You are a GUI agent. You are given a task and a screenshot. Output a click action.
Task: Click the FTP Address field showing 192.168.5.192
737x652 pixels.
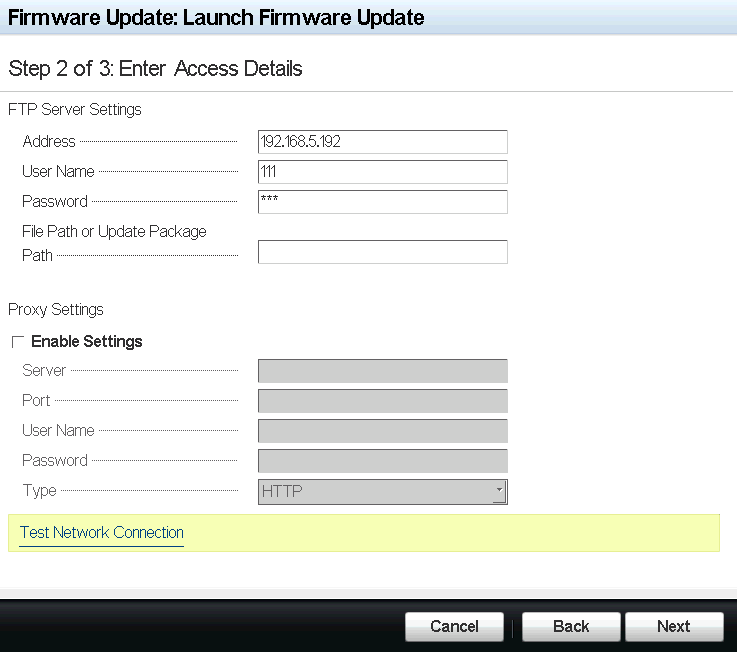[382, 142]
